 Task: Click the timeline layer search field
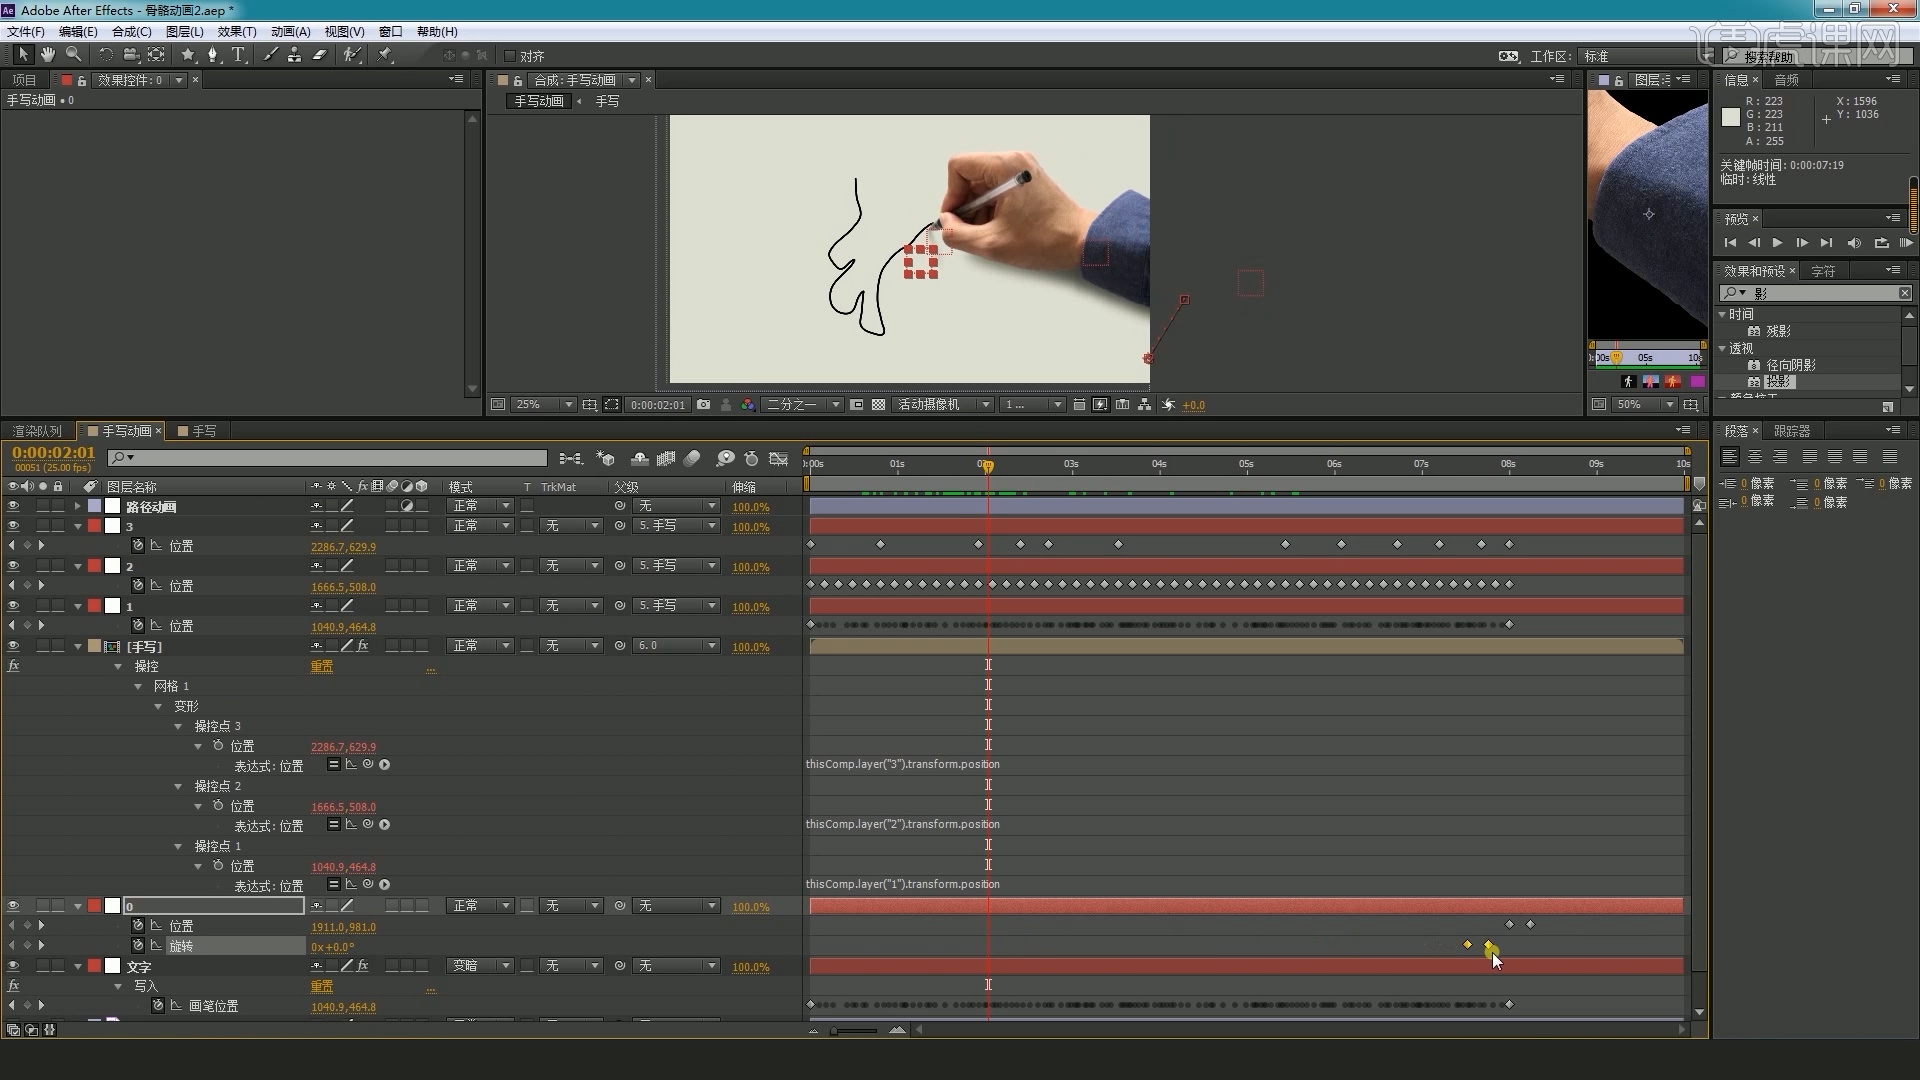click(328, 458)
